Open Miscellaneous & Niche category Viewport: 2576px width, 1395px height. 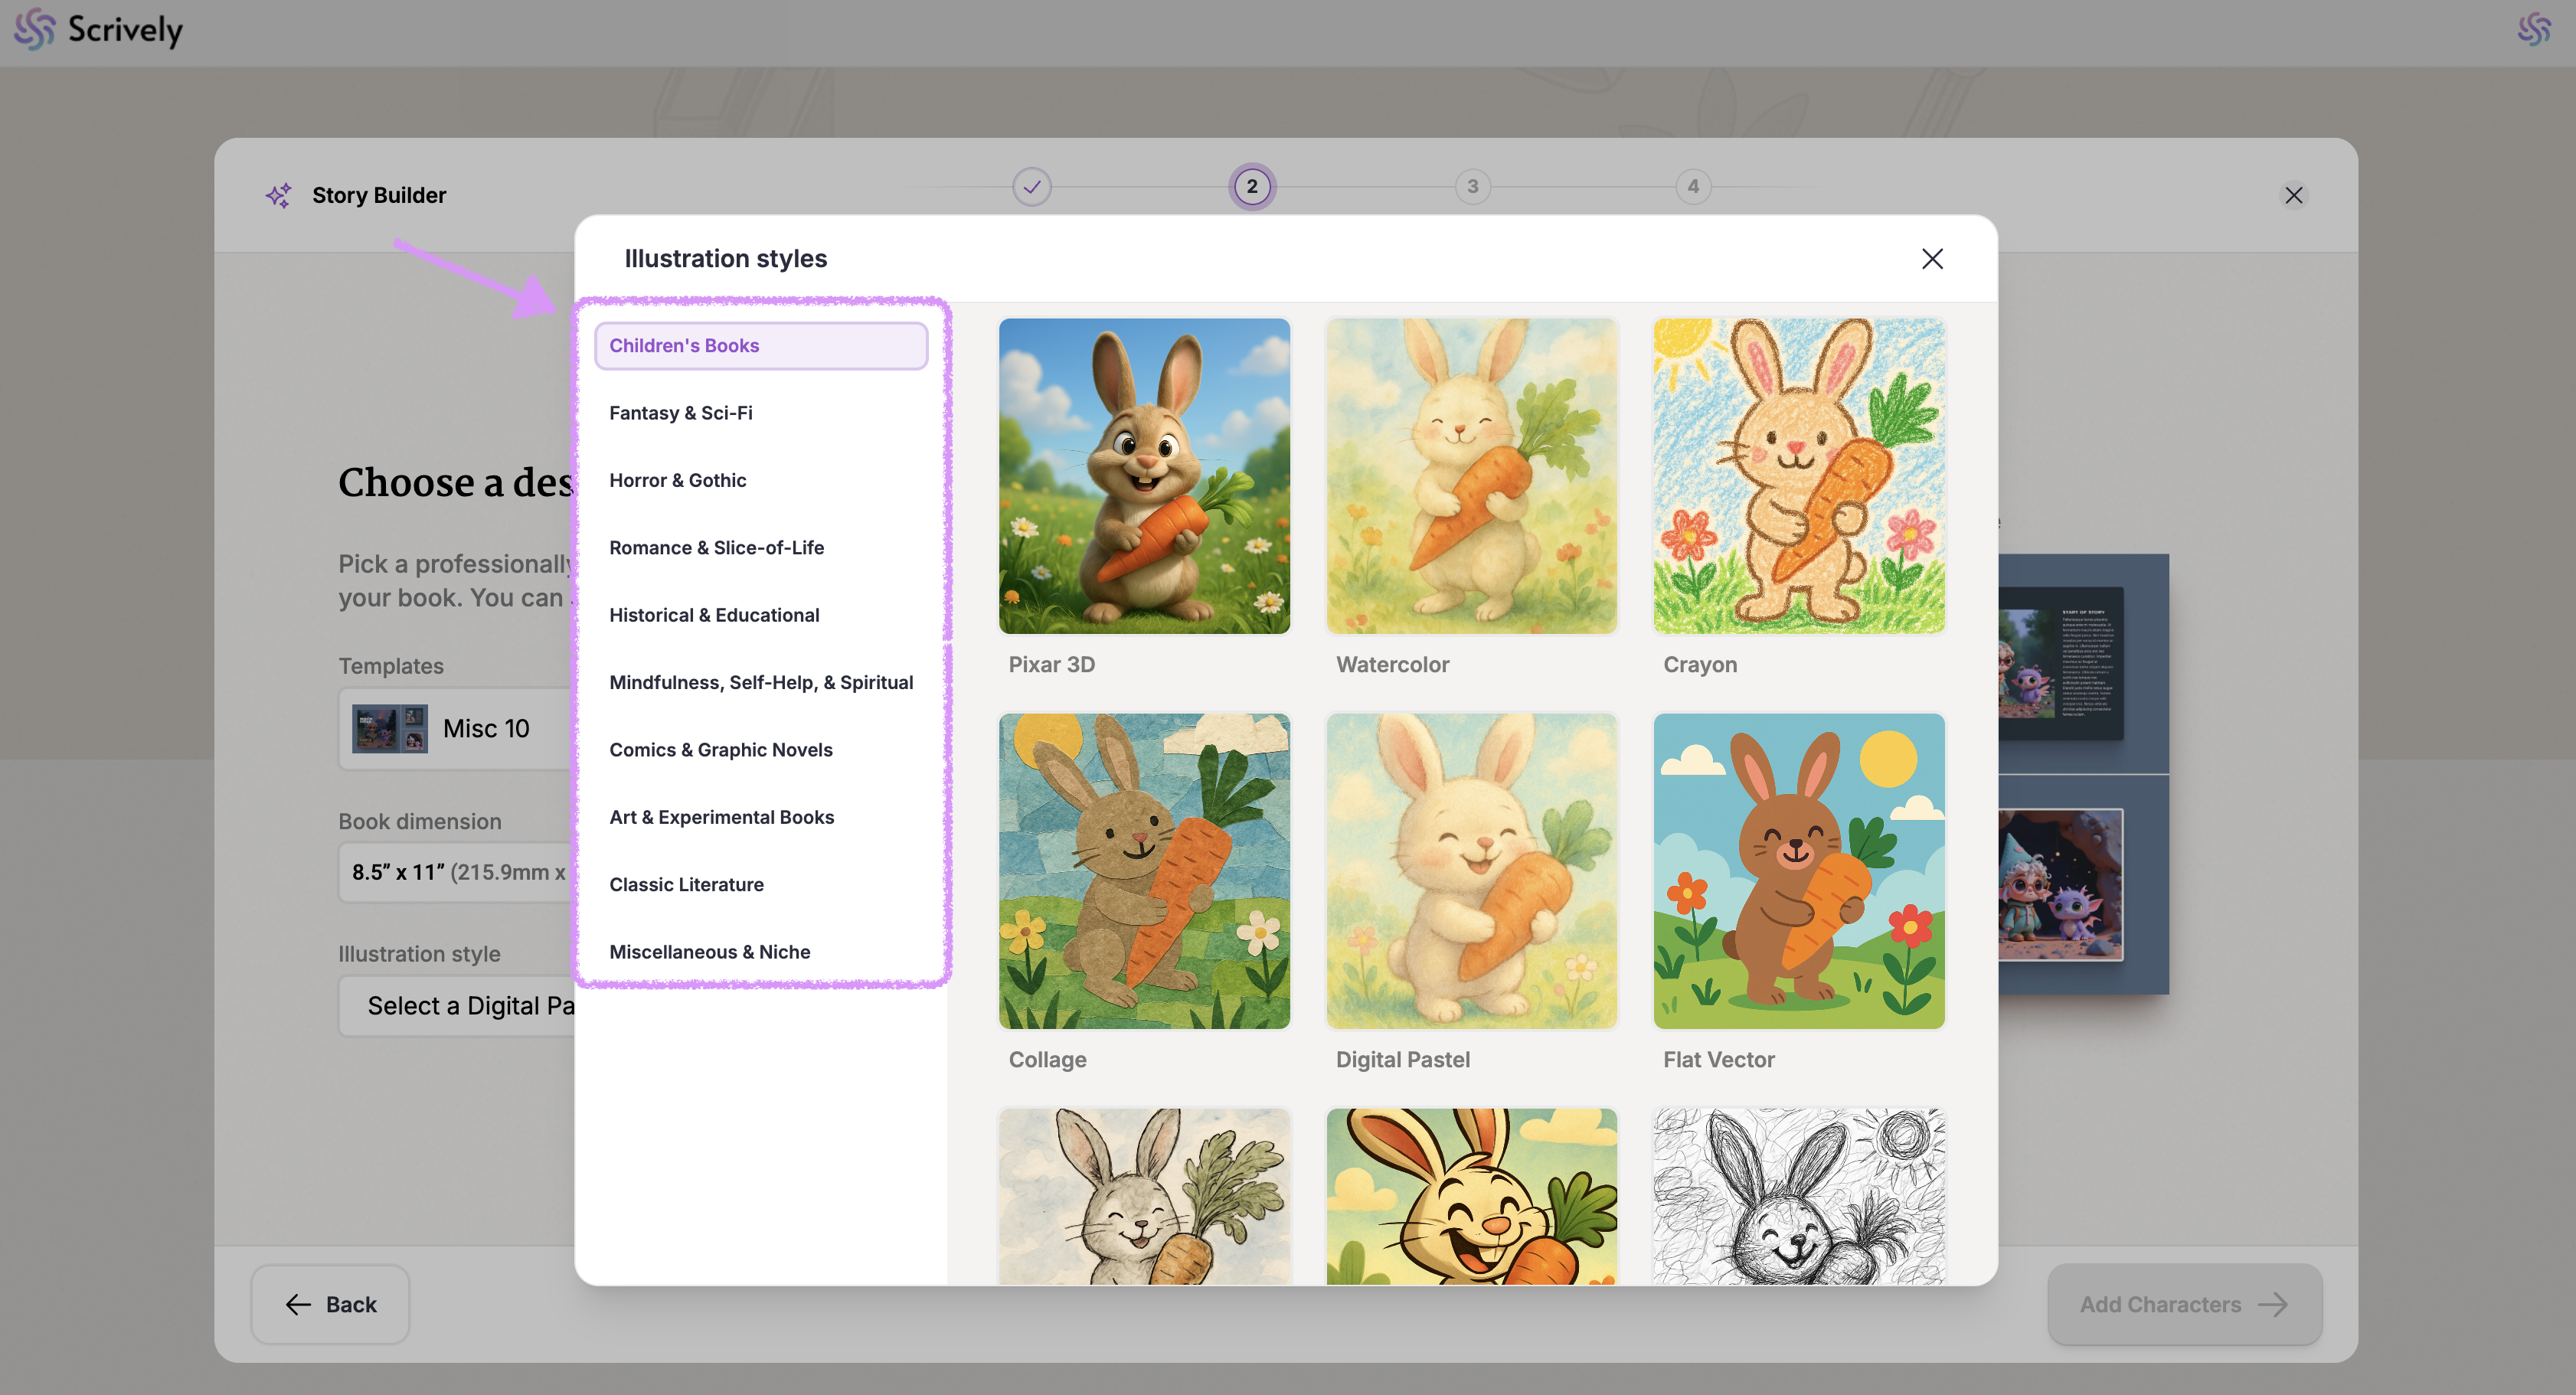click(x=709, y=952)
